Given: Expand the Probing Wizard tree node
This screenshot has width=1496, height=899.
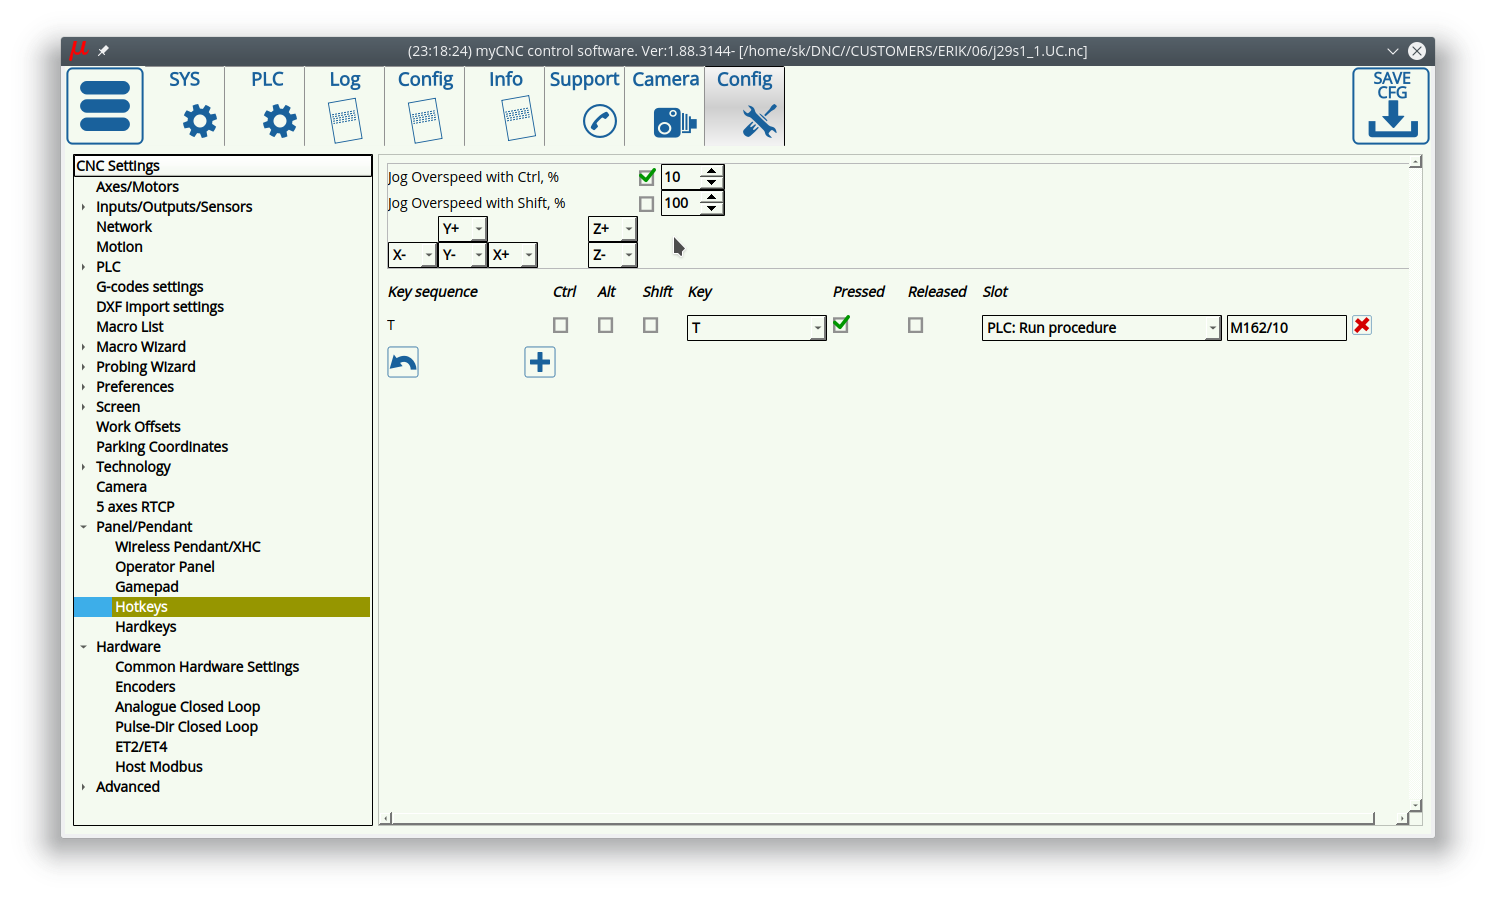Looking at the screenshot, I should click(84, 367).
